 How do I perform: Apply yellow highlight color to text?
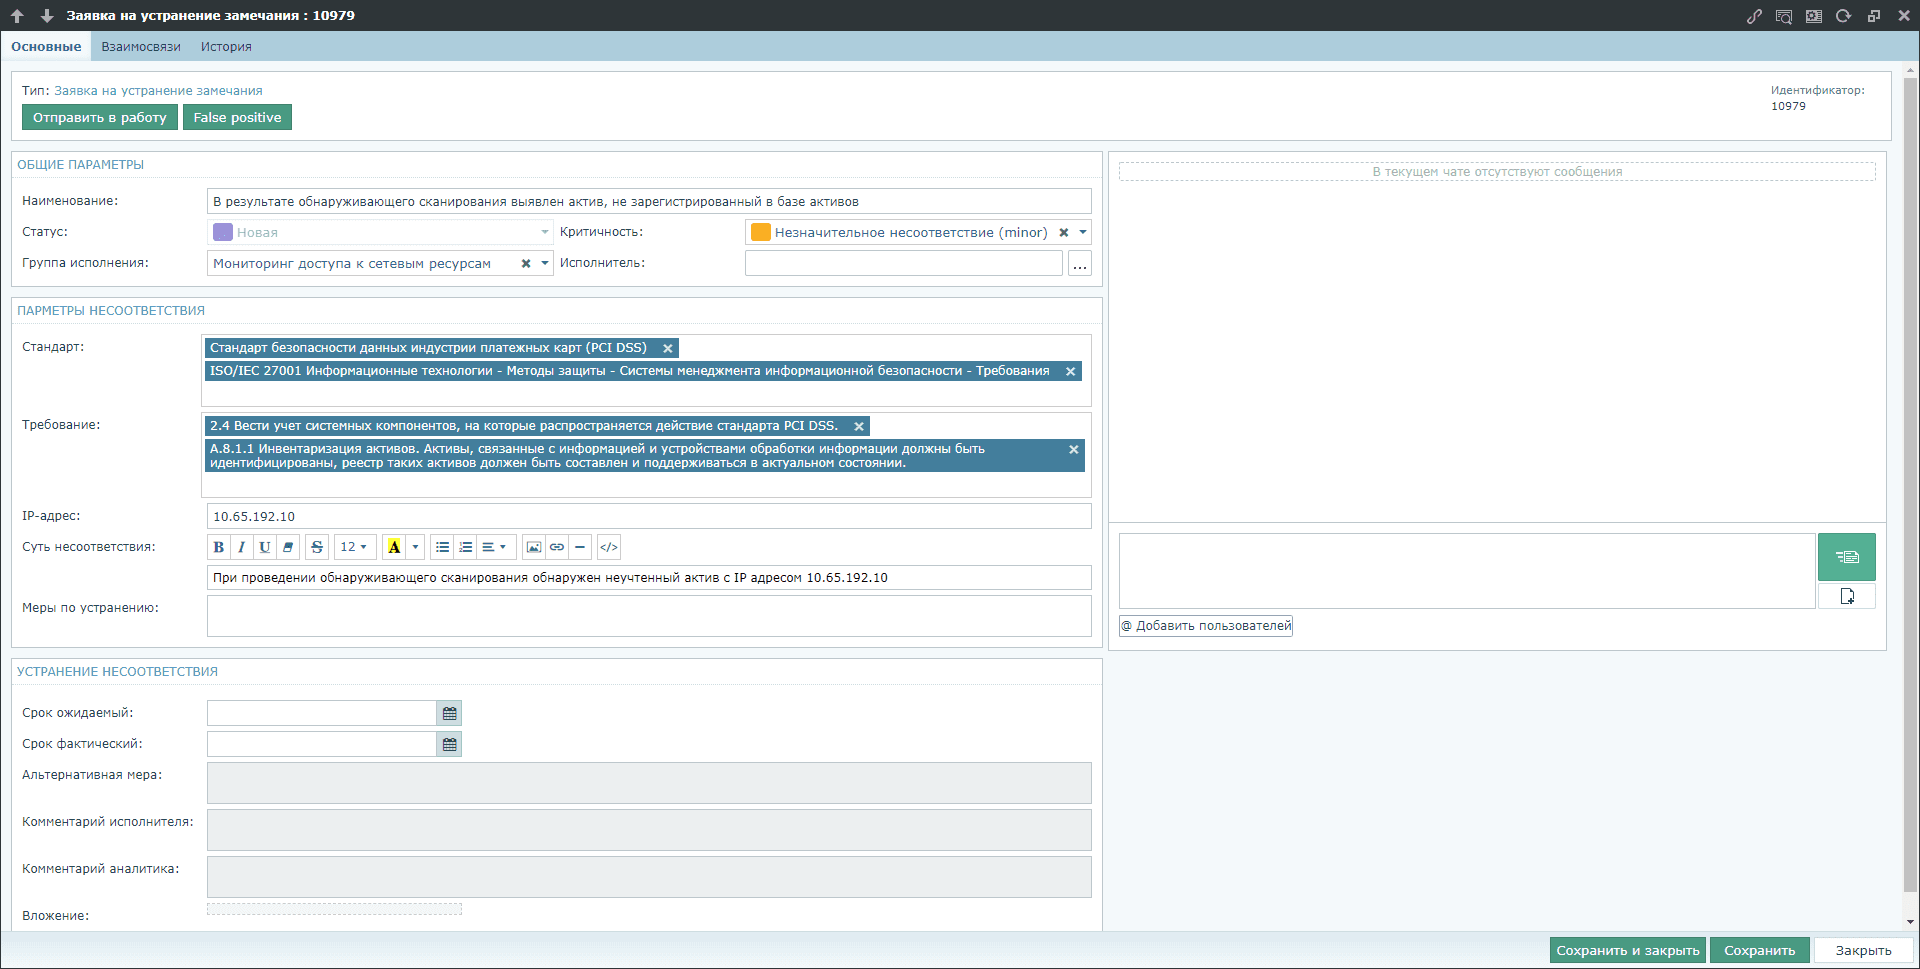(394, 547)
